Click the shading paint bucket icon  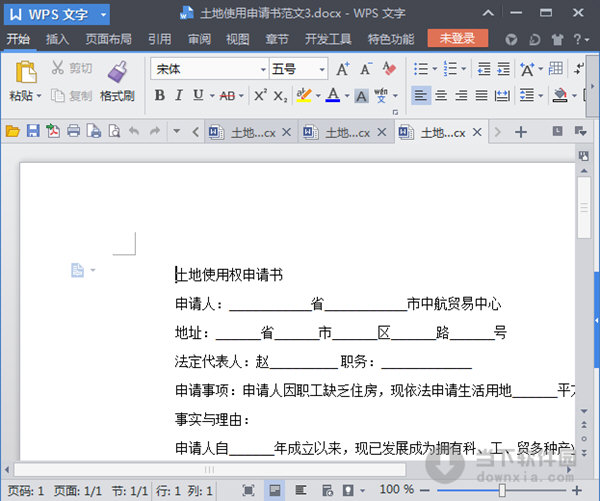coord(560,95)
